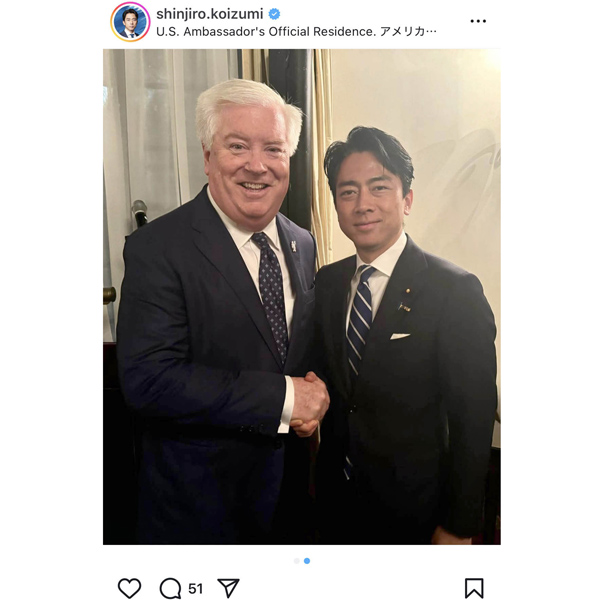Click the handshake in the photo
The width and height of the screenshot is (600, 600).
310,404
